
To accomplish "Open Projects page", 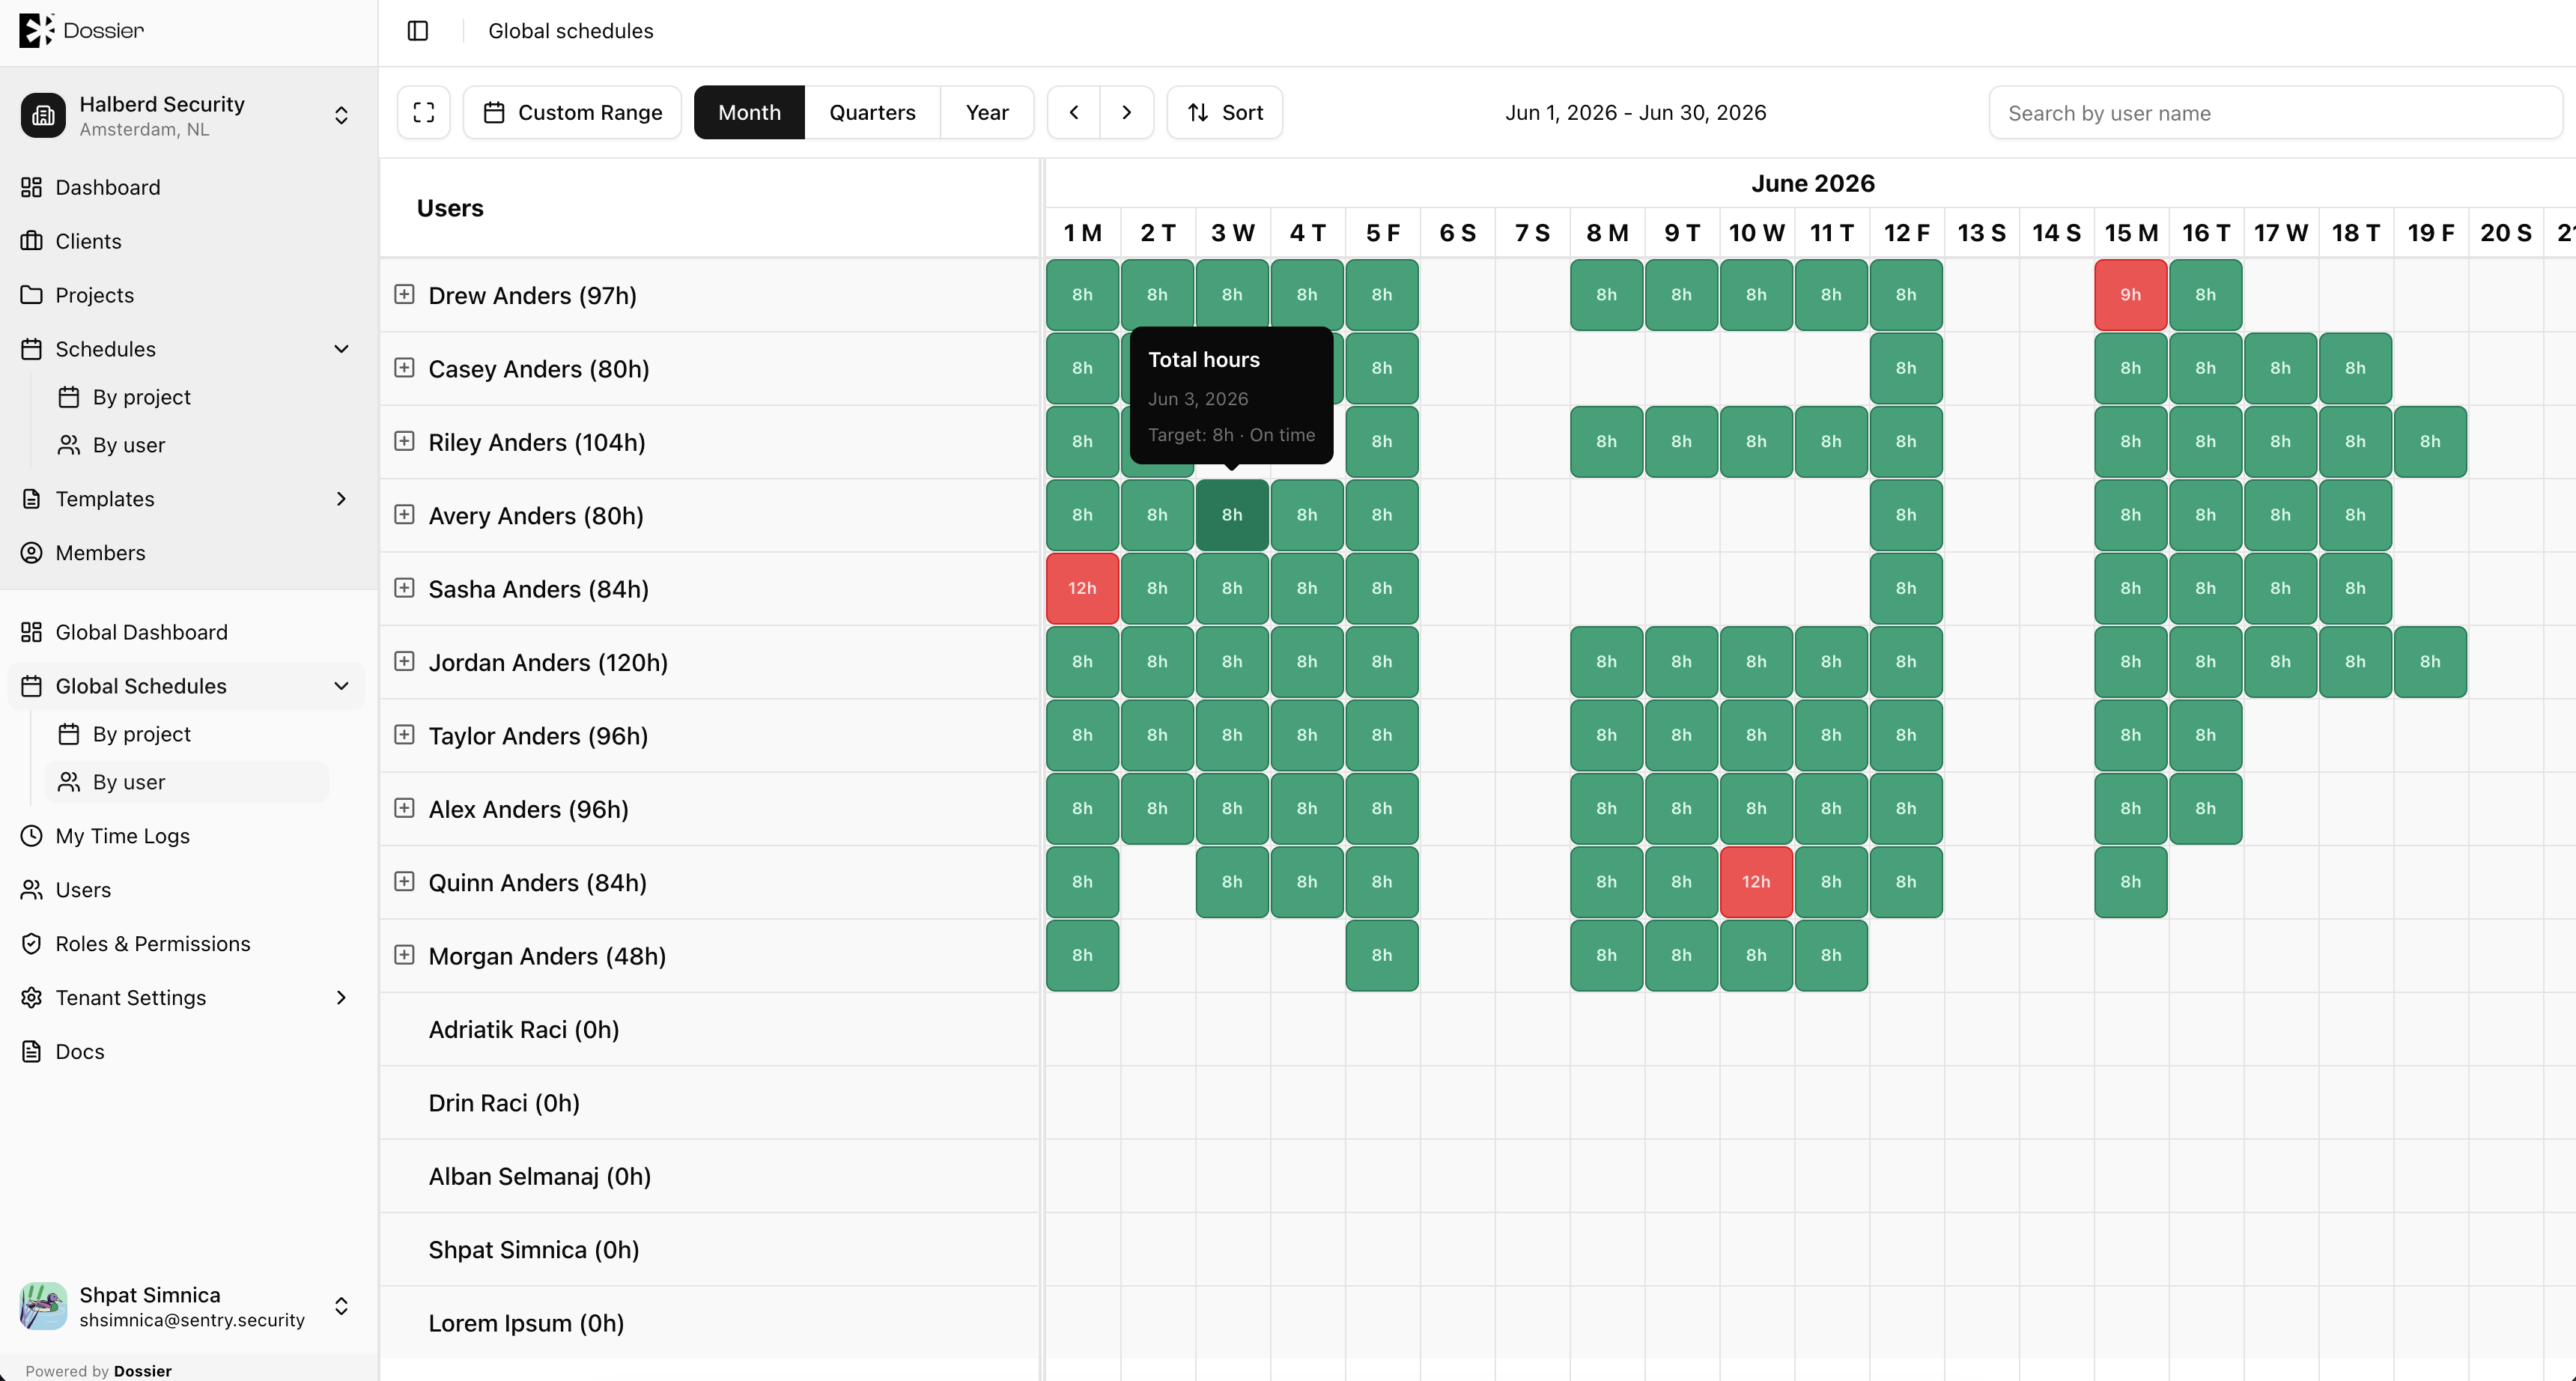I will click(x=95, y=295).
